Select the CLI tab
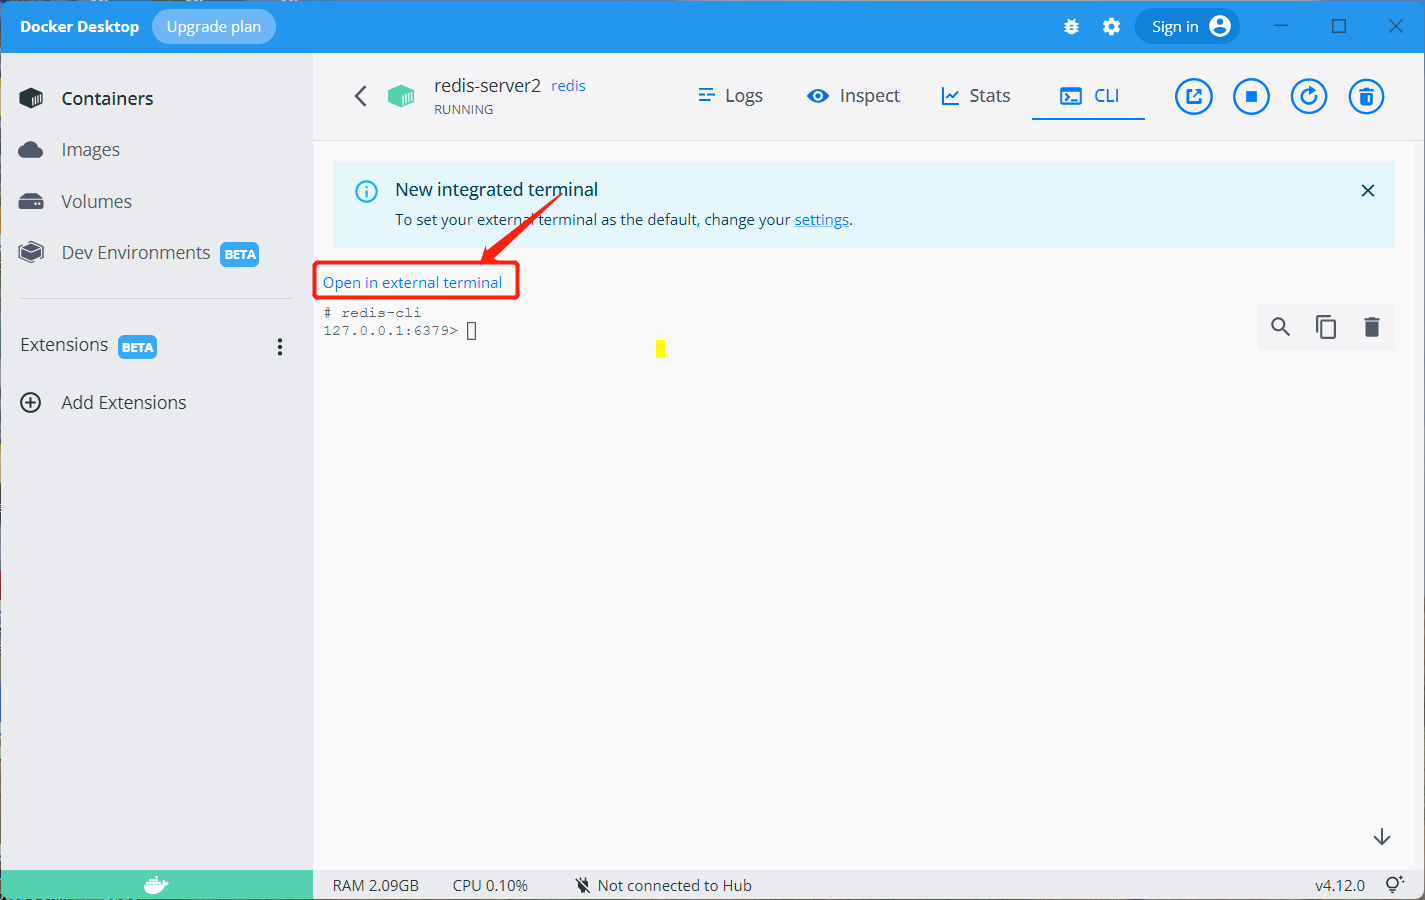This screenshot has height=900, width=1425. tap(1088, 96)
